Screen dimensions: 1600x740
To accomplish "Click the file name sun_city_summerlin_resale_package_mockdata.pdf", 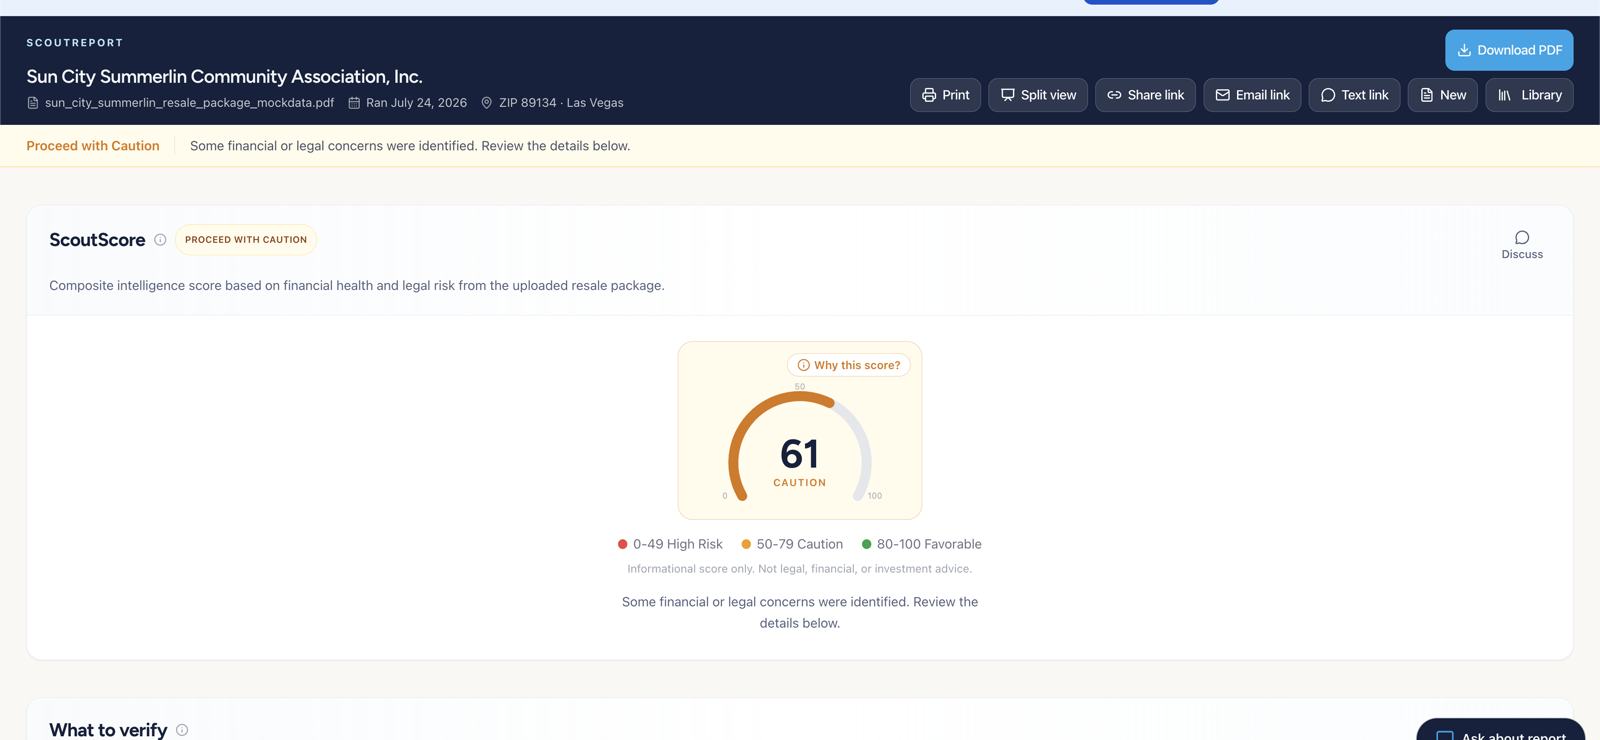I will point(189,103).
